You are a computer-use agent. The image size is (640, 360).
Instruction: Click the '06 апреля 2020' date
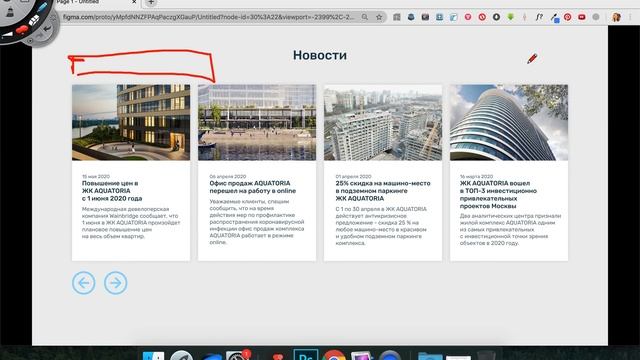click(228, 176)
